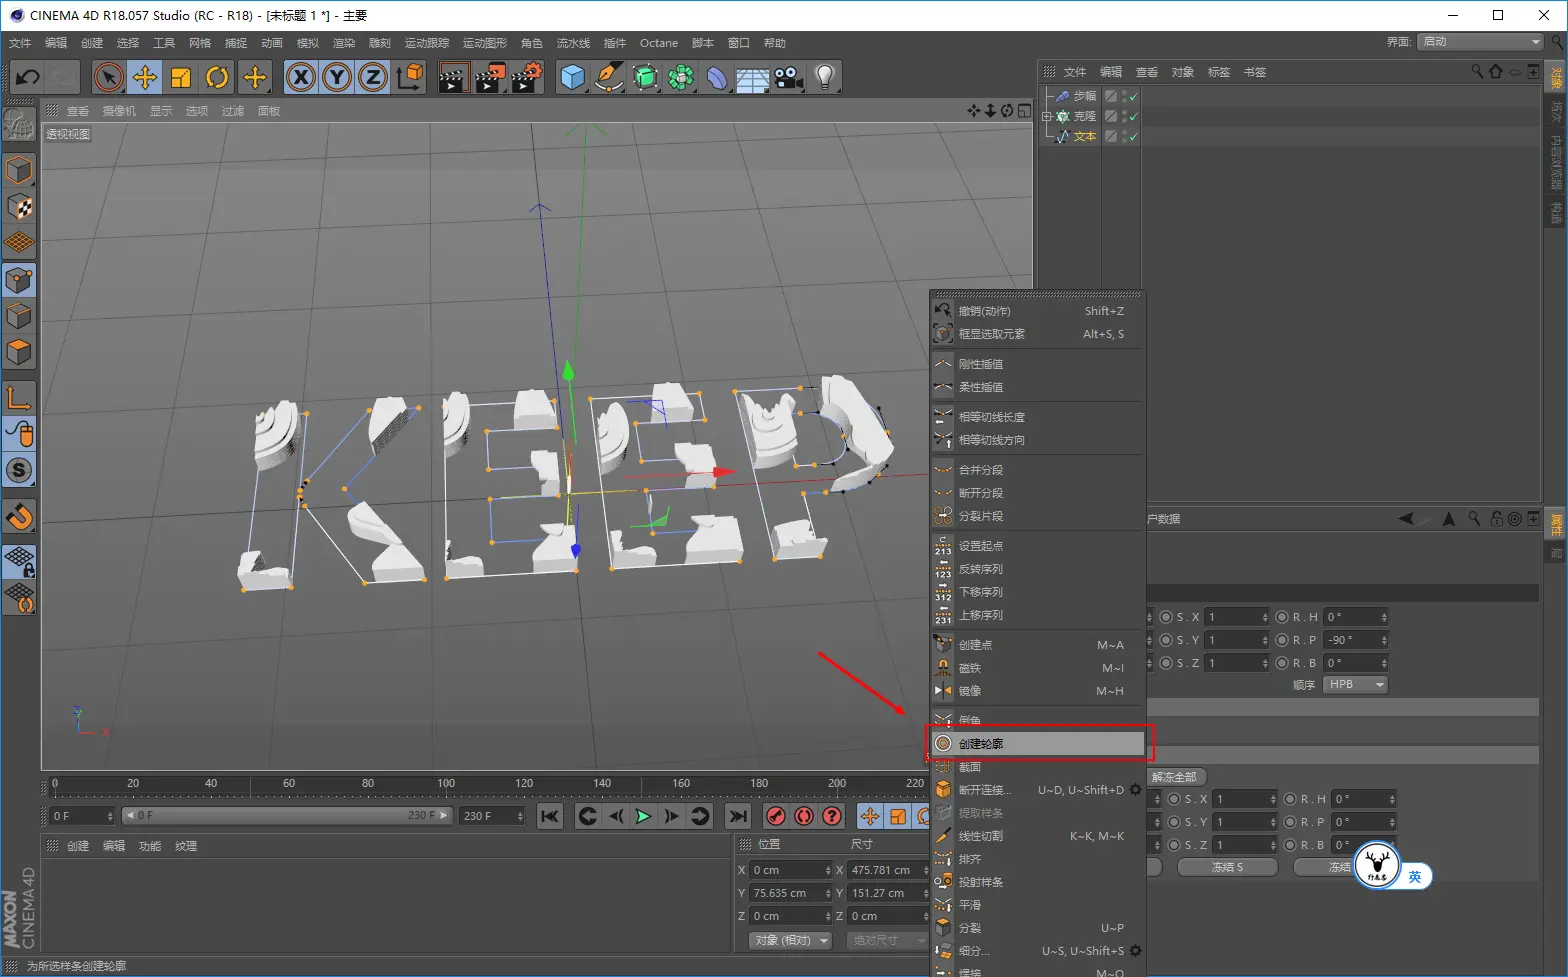Go to start of animation
The image size is (1568, 977).
point(550,816)
